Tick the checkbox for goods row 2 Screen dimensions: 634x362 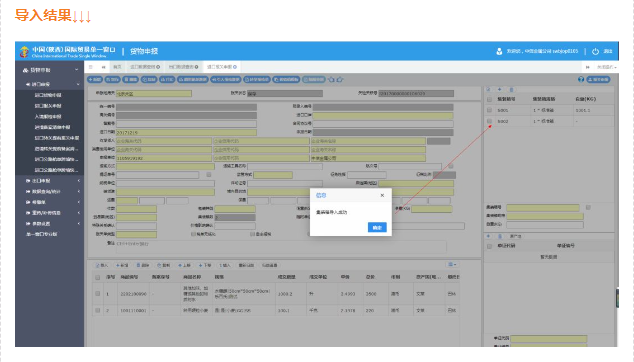[x=97, y=310]
